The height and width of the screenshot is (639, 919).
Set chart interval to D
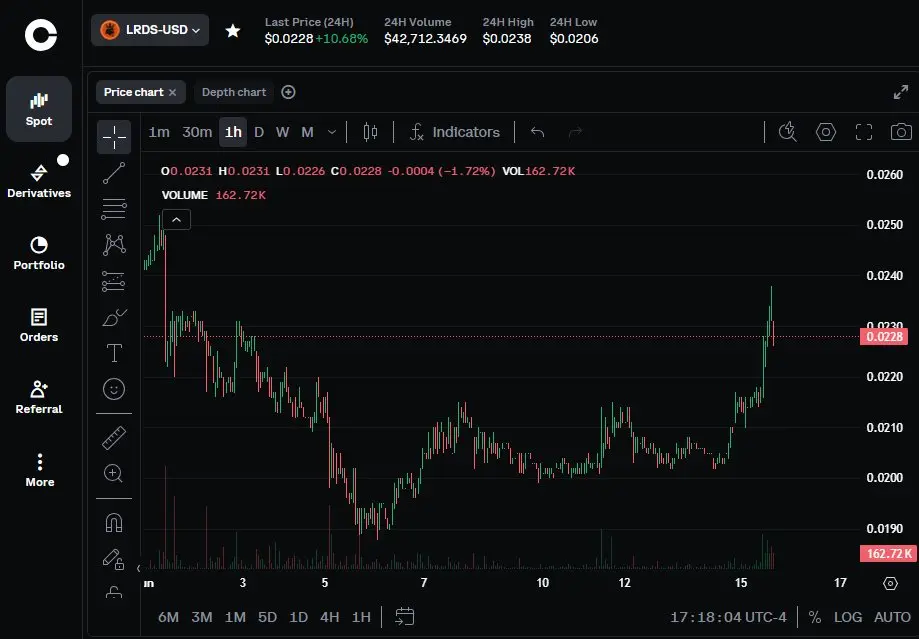click(x=259, y=132)
